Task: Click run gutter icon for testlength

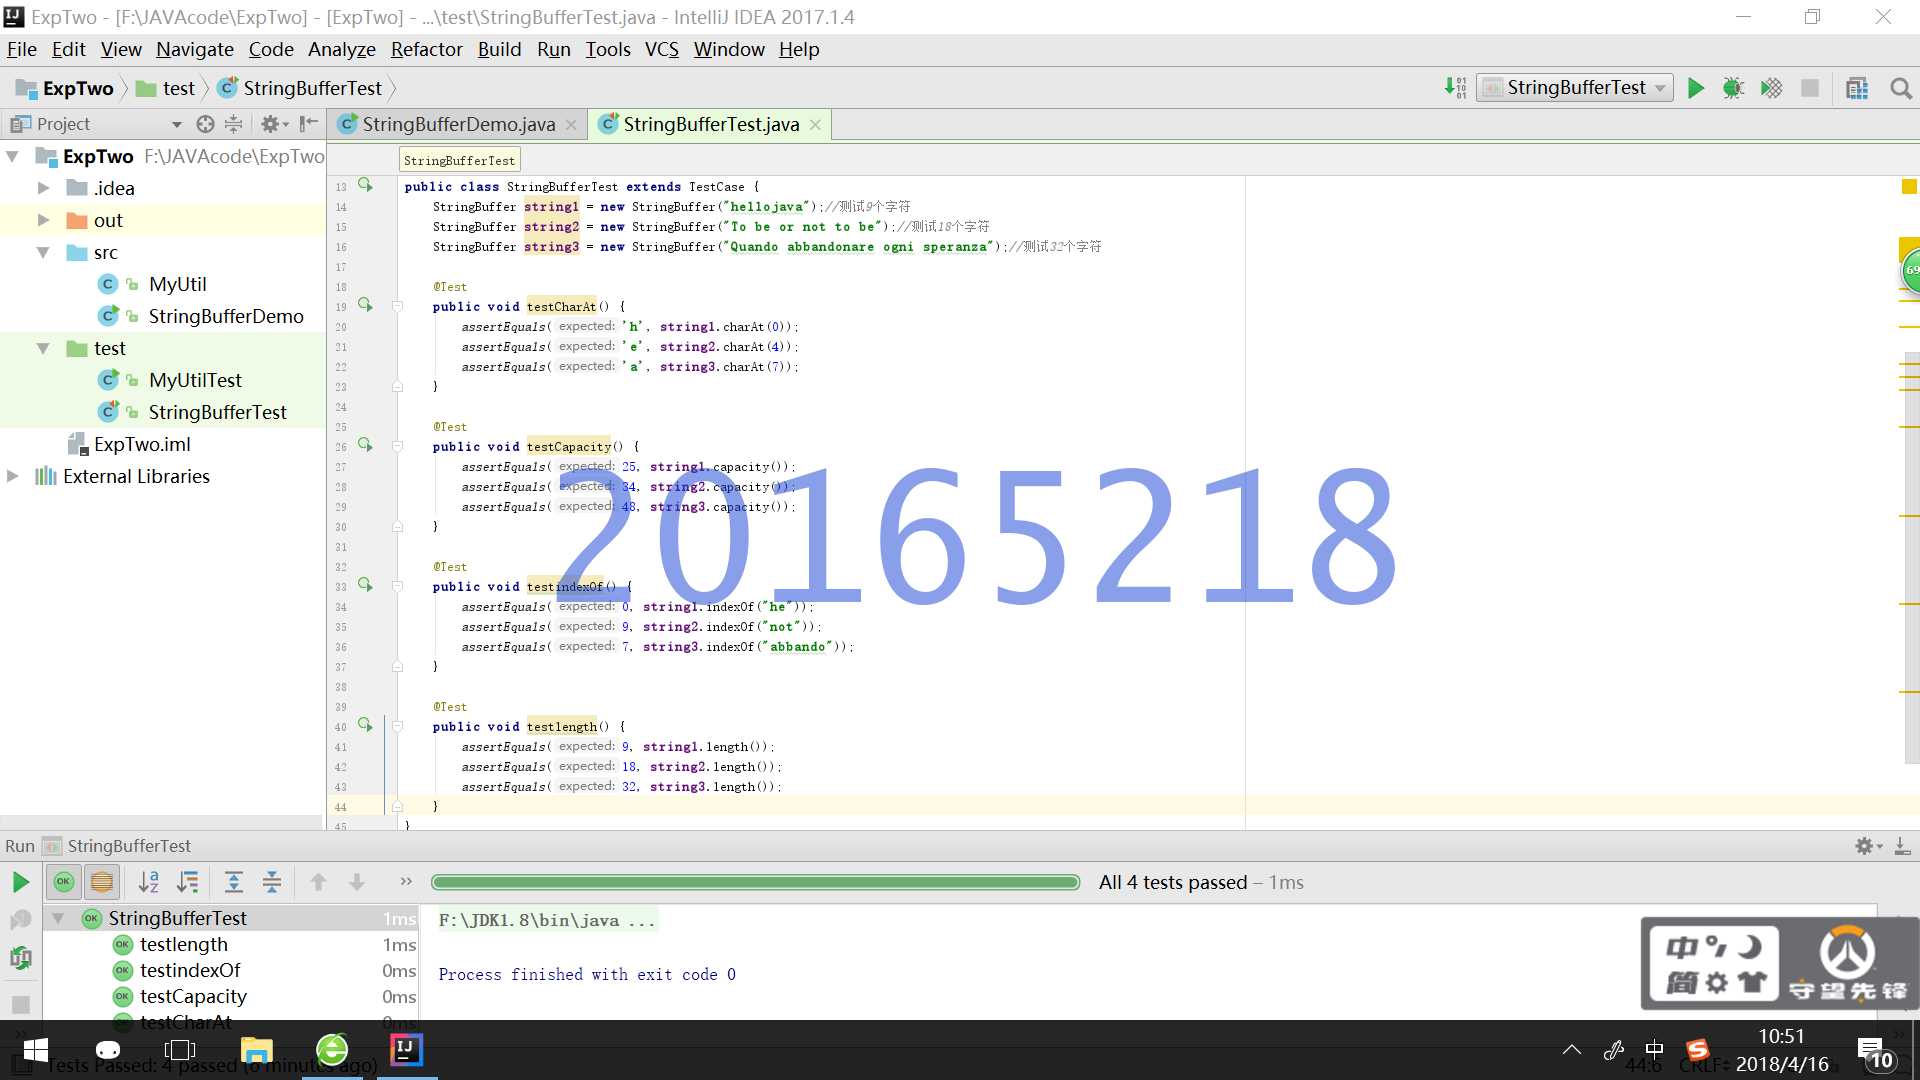Action: (366, 725)
